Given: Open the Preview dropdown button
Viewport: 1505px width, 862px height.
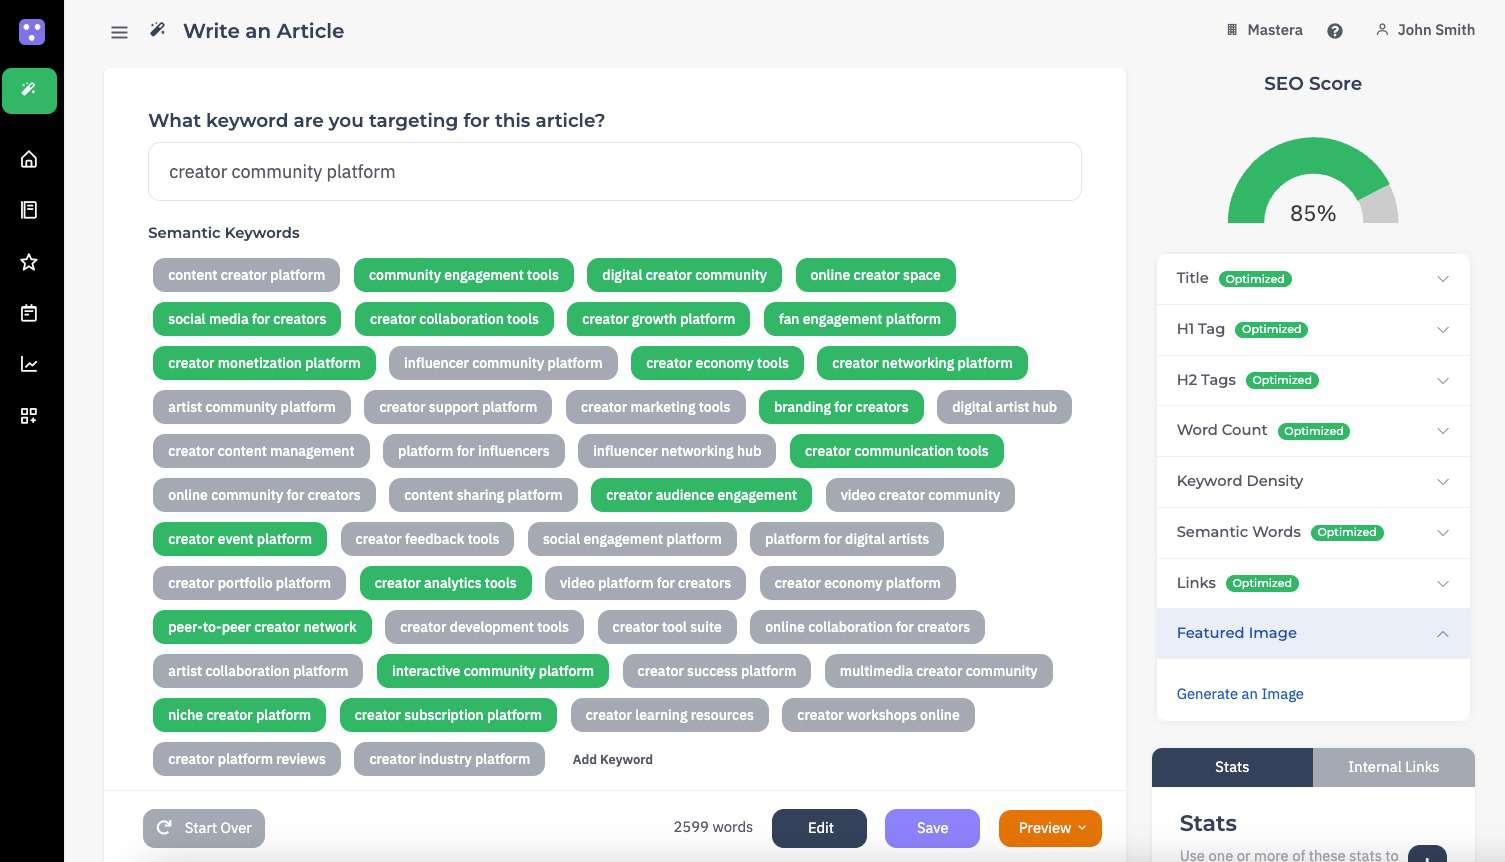Looking at the screenshot, I should [1050, 828].
